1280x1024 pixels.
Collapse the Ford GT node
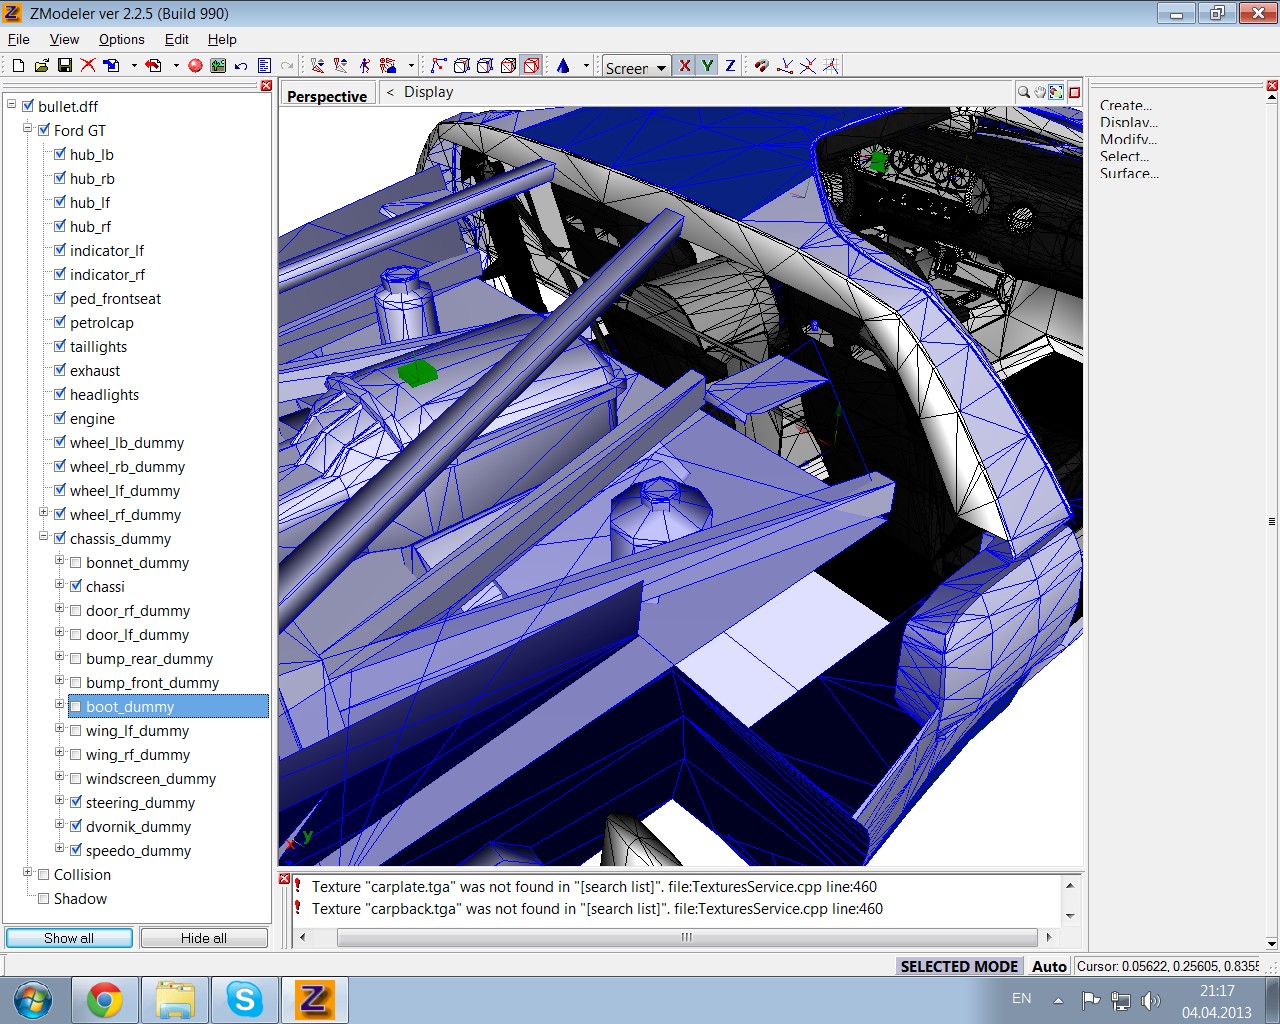(x=27, y=128)
